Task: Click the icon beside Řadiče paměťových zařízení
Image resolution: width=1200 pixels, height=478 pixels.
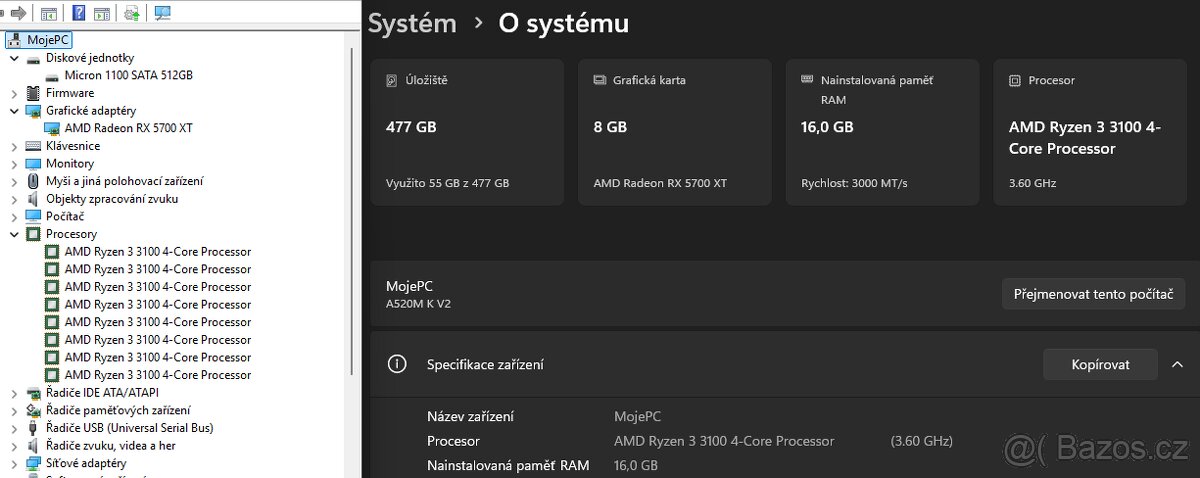Action: [x=33, y=410]
